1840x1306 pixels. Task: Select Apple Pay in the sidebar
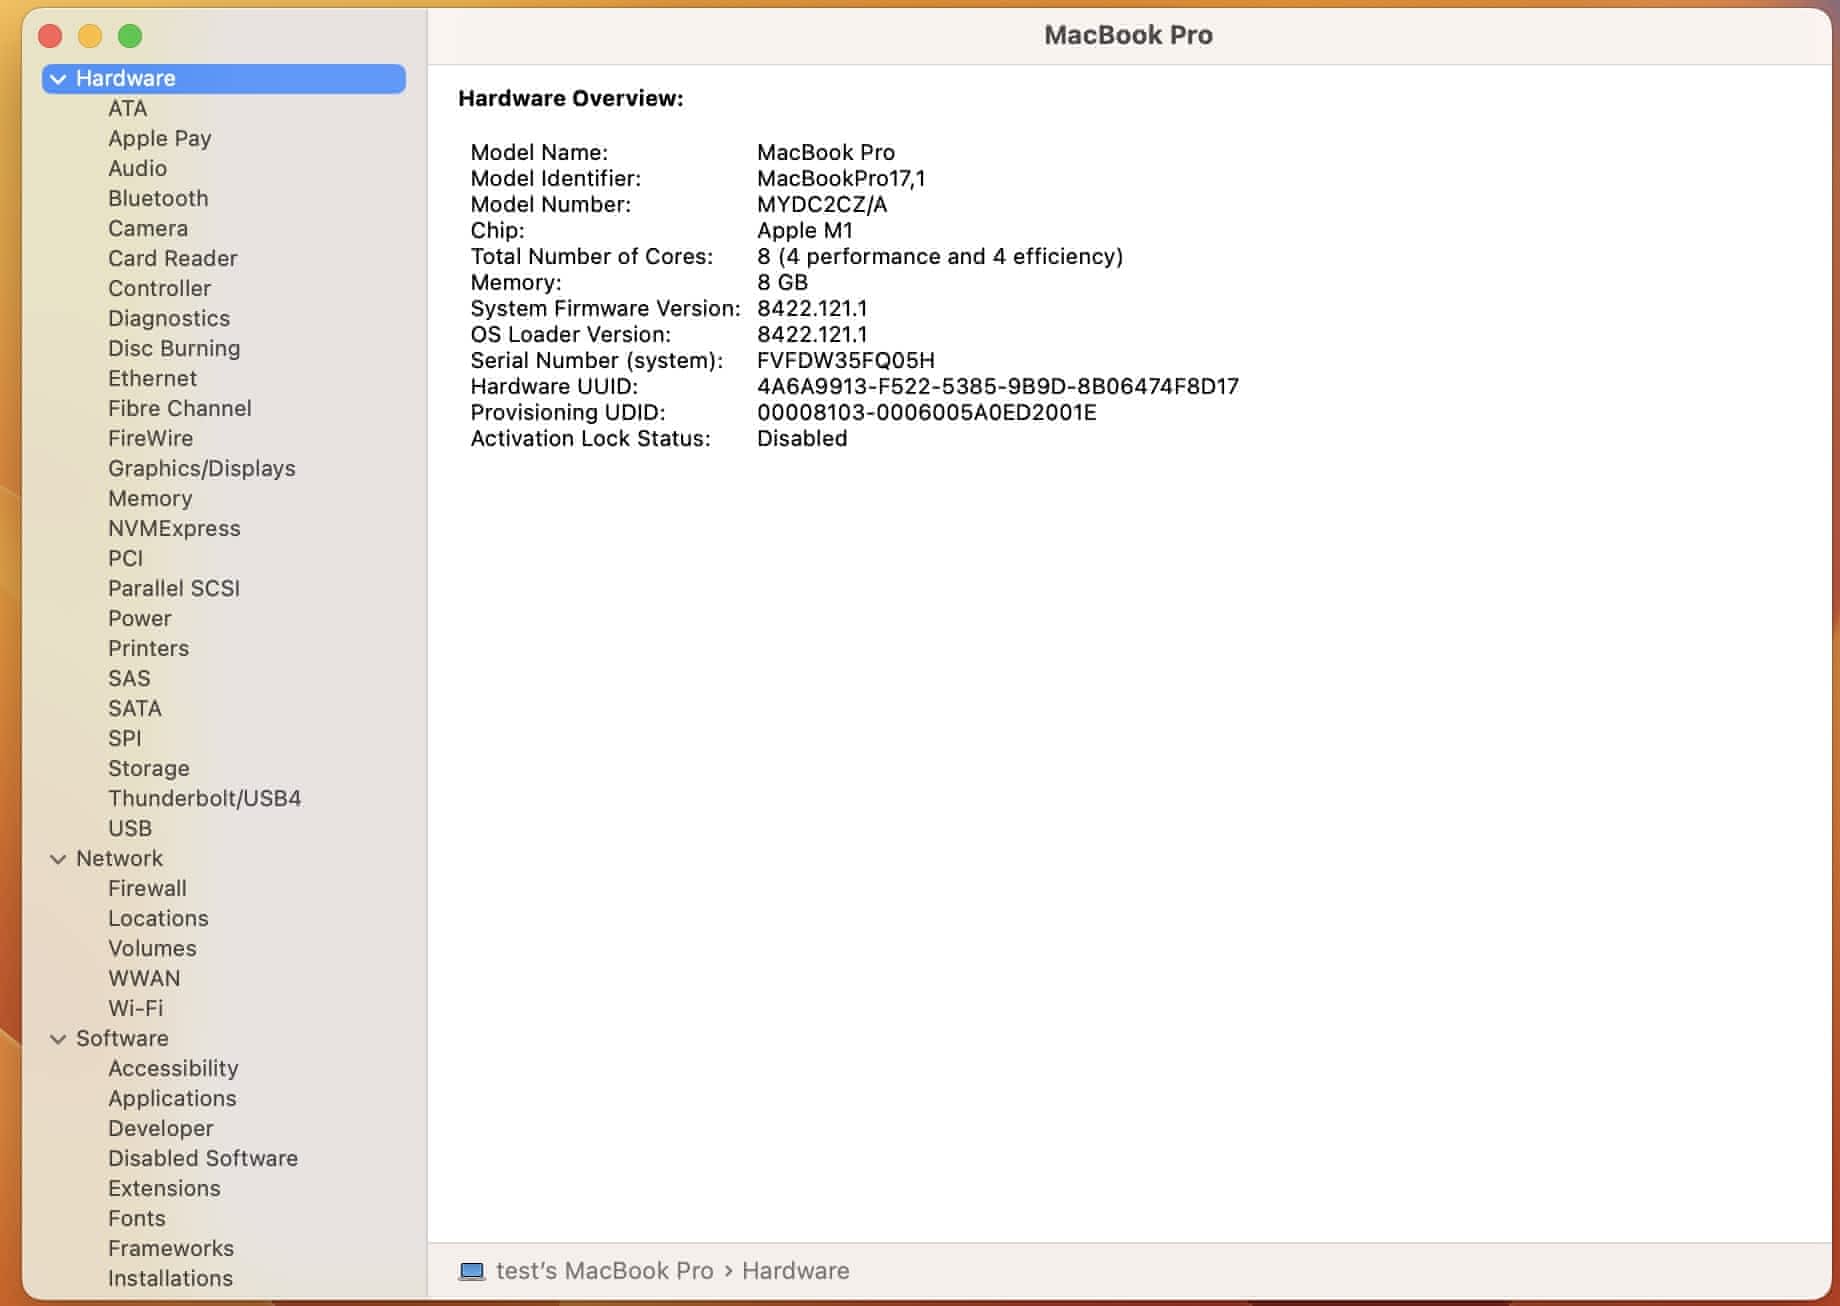tap(160, 138)
